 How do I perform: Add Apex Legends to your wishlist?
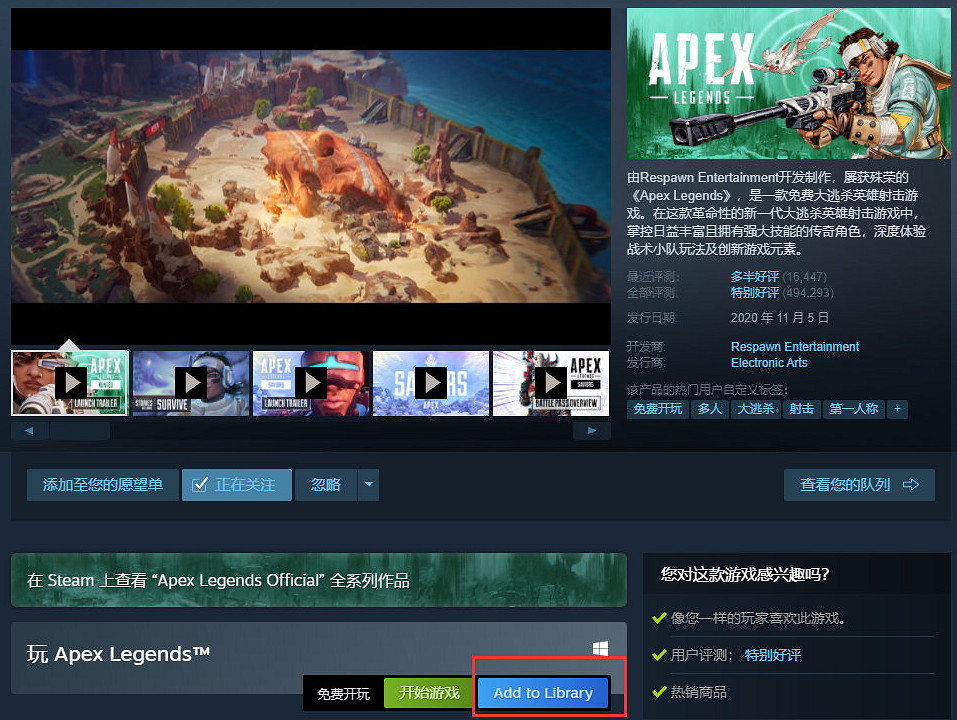coord(102,485)
